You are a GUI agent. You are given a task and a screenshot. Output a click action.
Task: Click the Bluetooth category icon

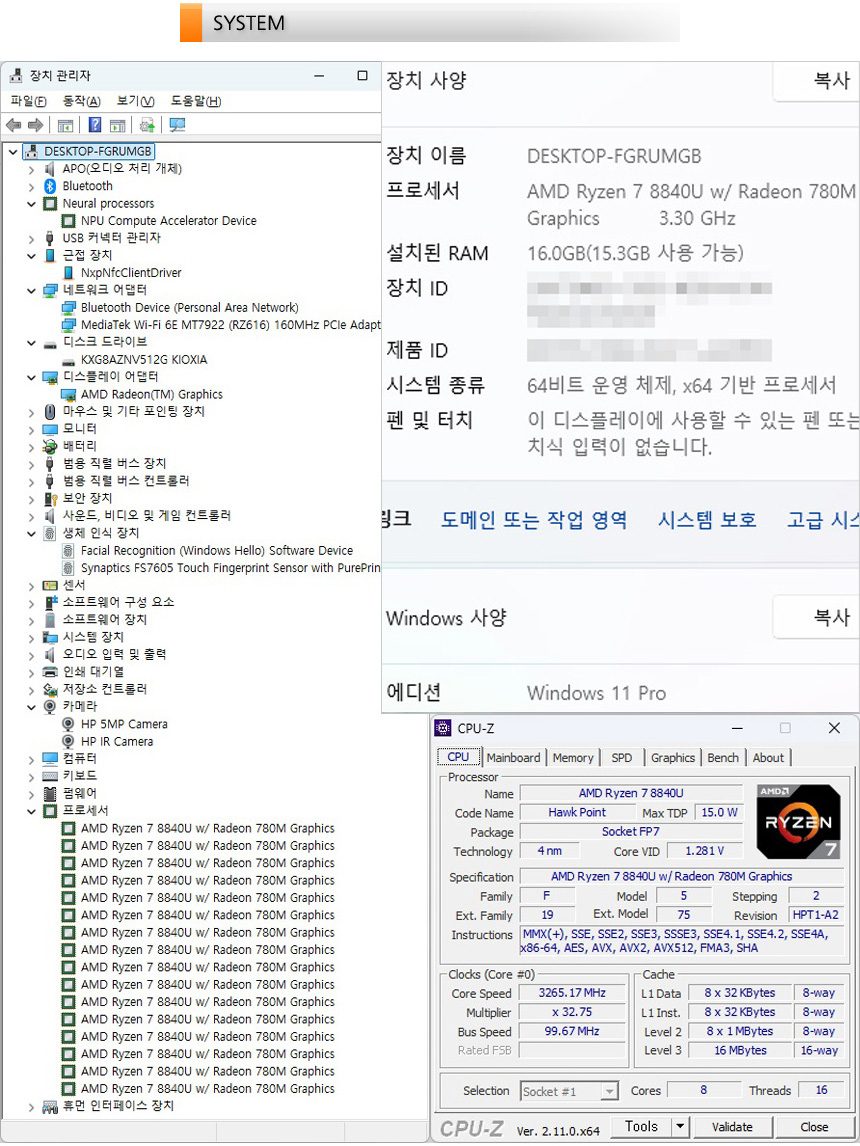coord(50,186)
